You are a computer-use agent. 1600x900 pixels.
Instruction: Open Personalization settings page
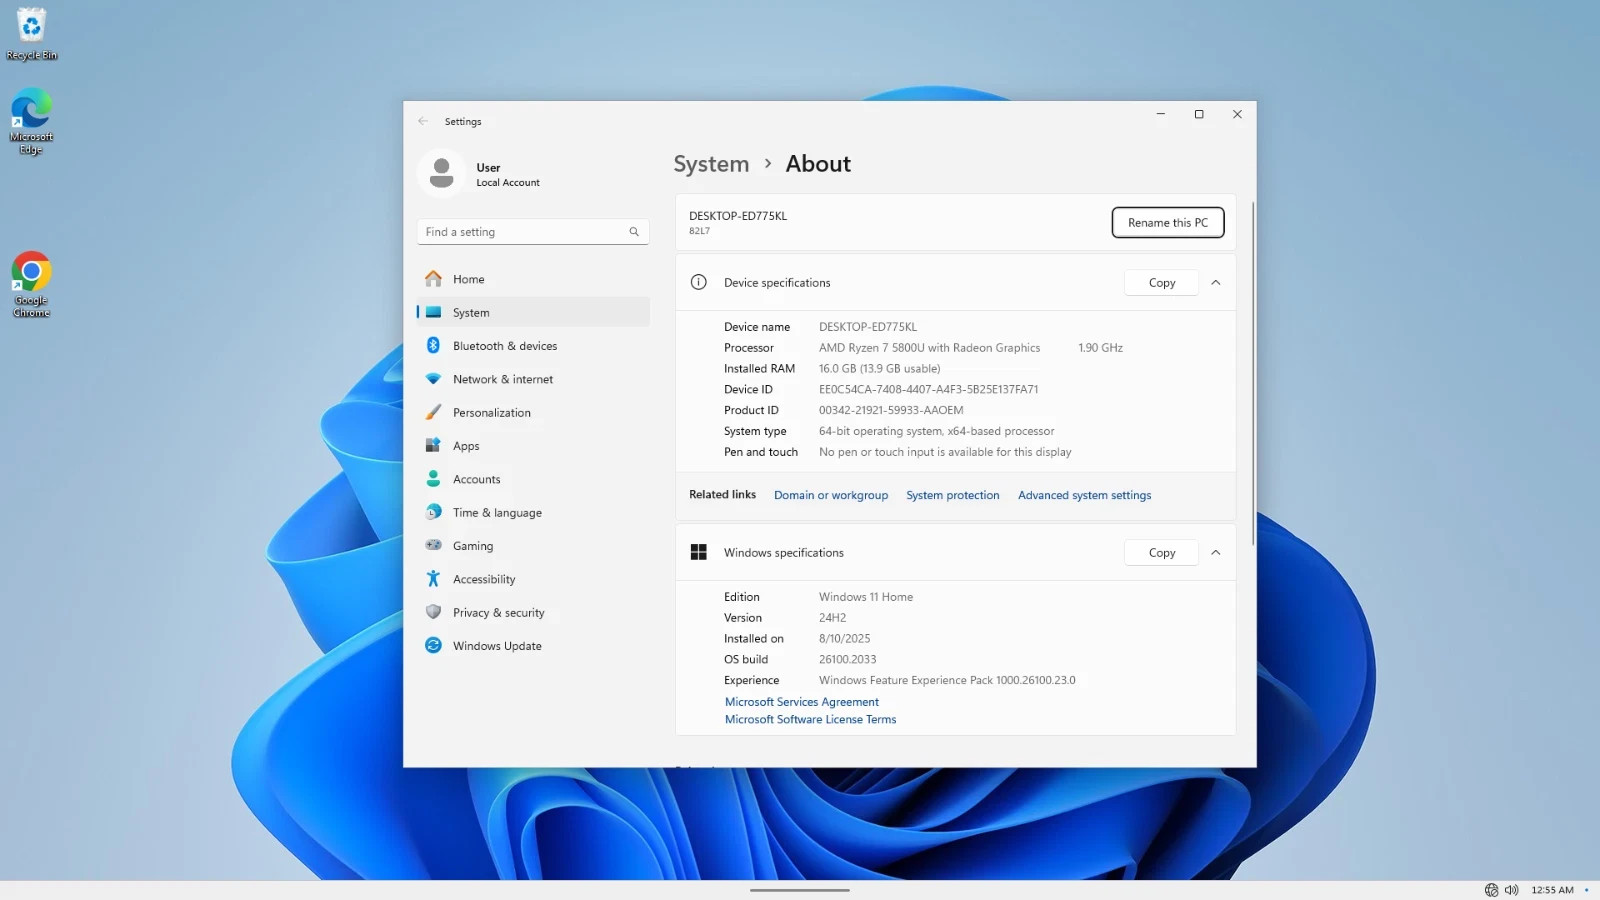point(533,413)
